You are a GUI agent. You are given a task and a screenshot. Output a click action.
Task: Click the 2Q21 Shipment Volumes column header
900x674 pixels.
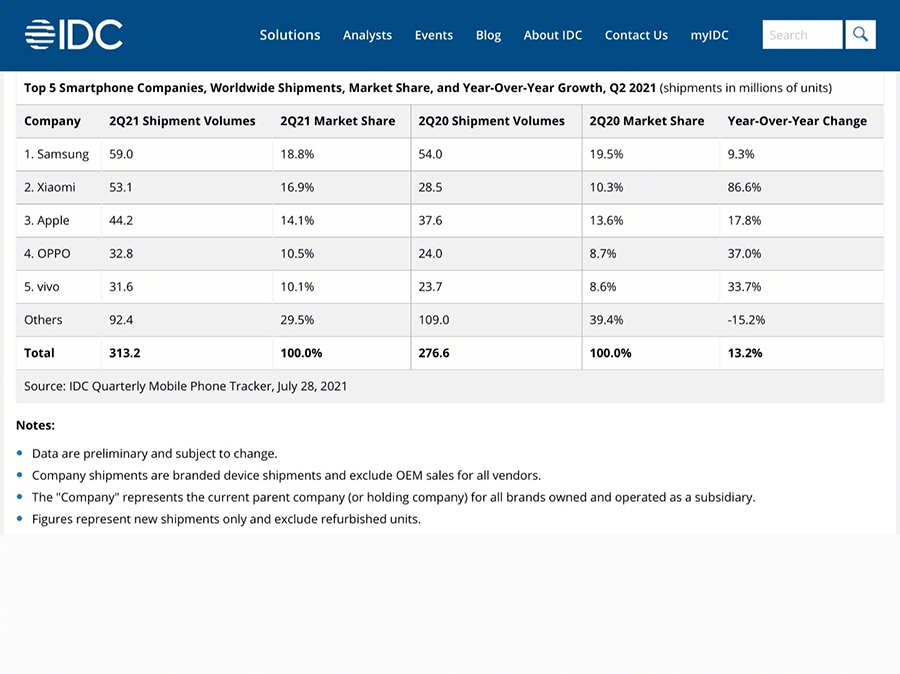click(x=182, y=121)
